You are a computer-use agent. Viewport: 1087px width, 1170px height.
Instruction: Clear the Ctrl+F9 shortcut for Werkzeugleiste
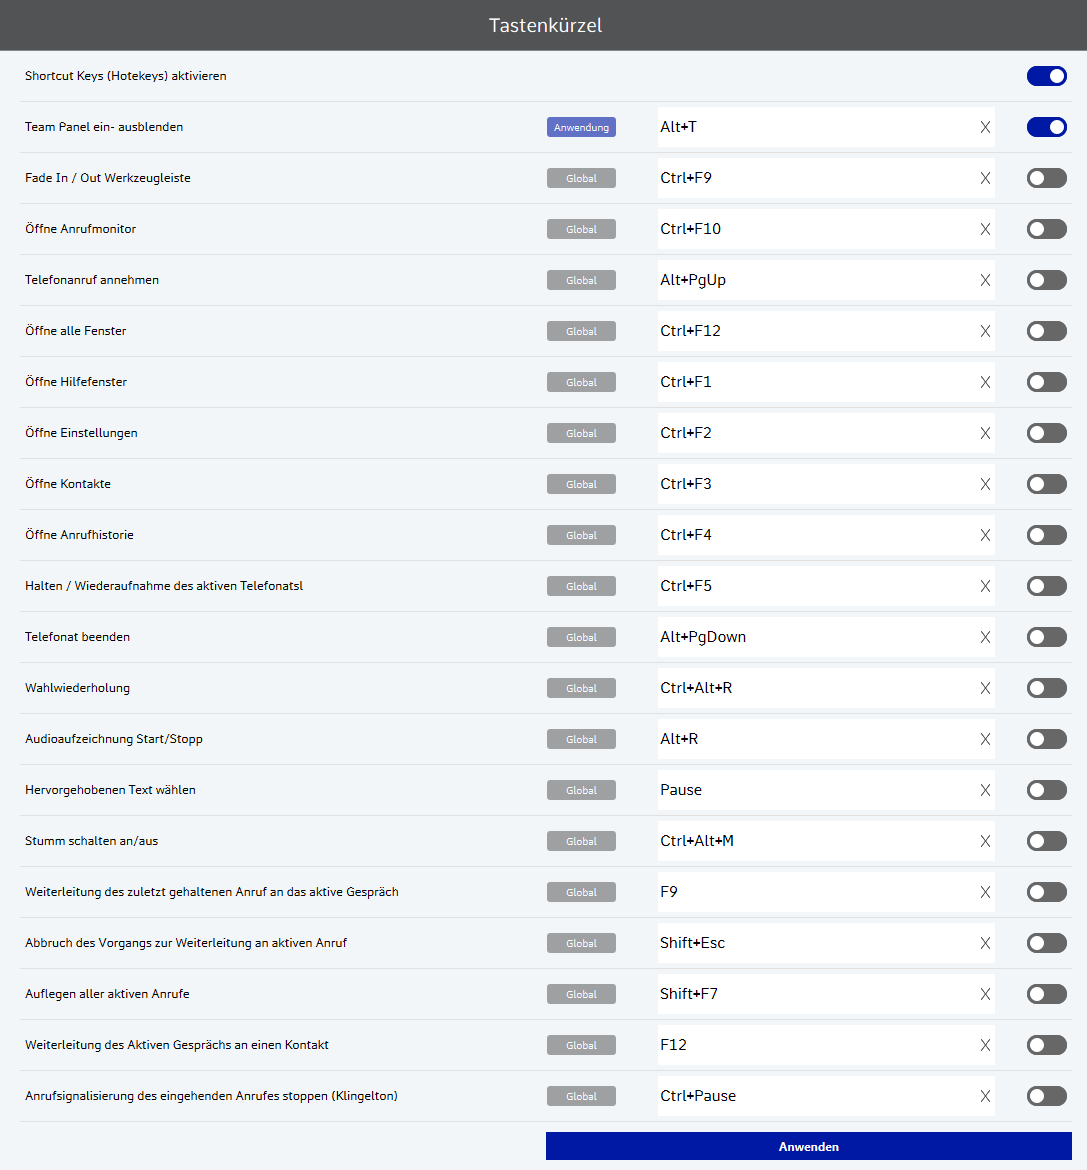[985, 178]
